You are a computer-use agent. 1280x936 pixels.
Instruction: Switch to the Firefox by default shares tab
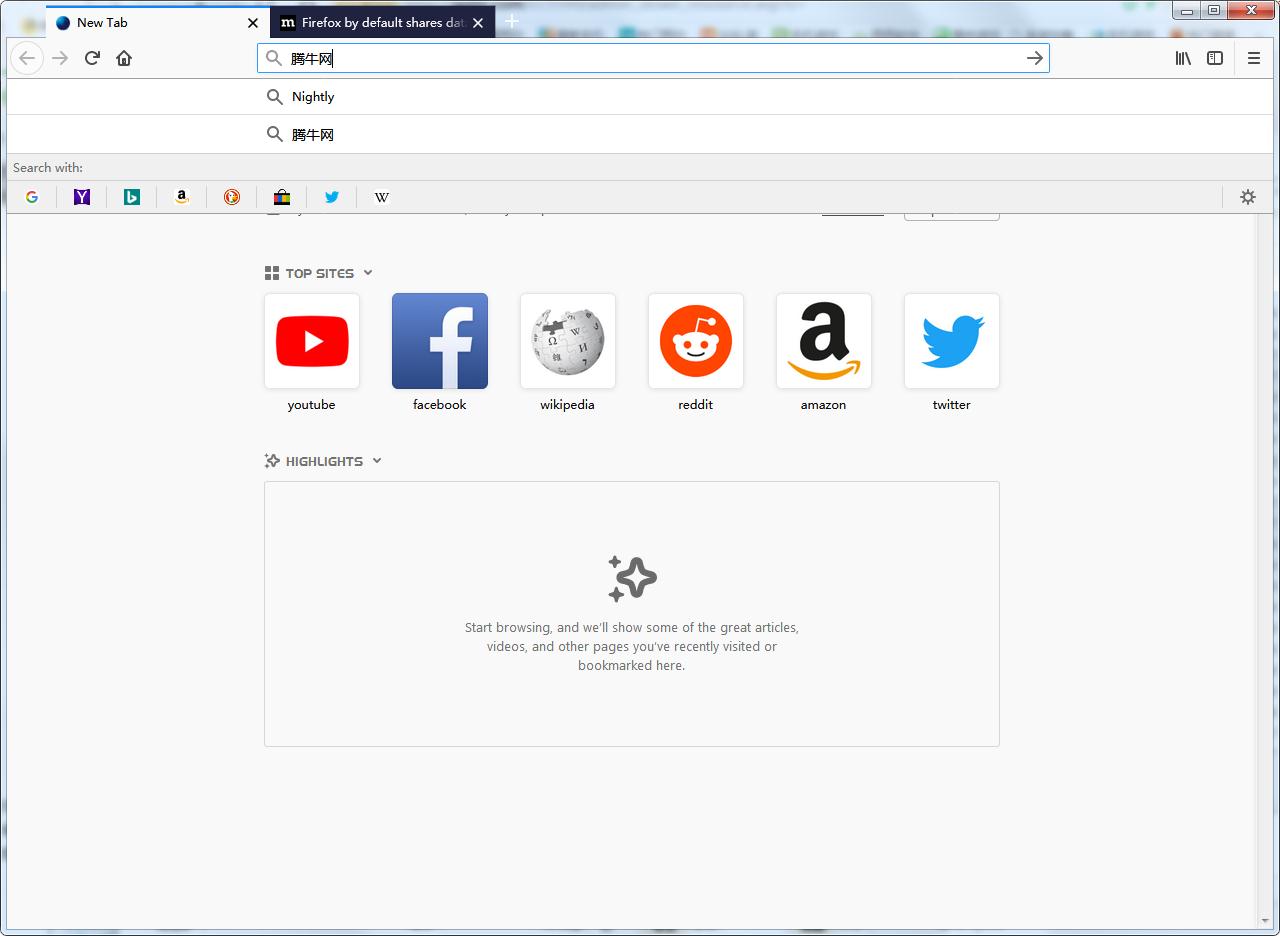[382, 22]
